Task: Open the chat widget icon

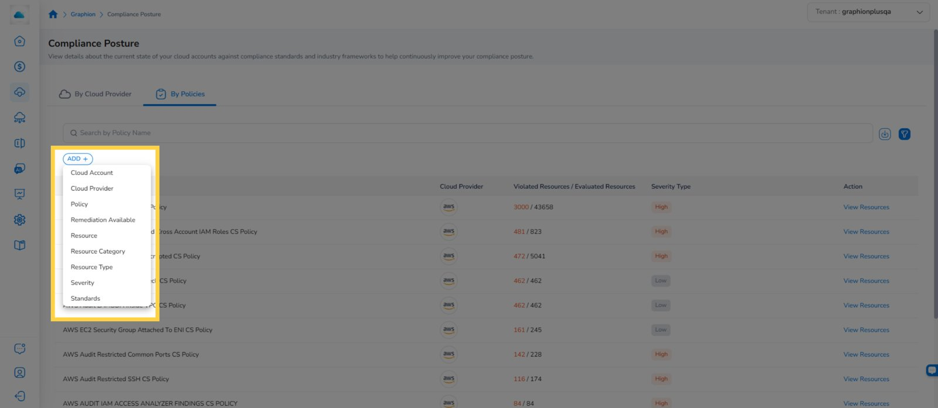Action: 931,370
